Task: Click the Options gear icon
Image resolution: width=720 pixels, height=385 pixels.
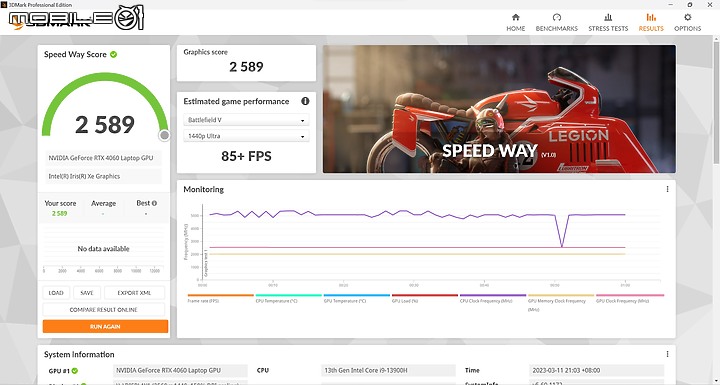Action: pos(687,17)
